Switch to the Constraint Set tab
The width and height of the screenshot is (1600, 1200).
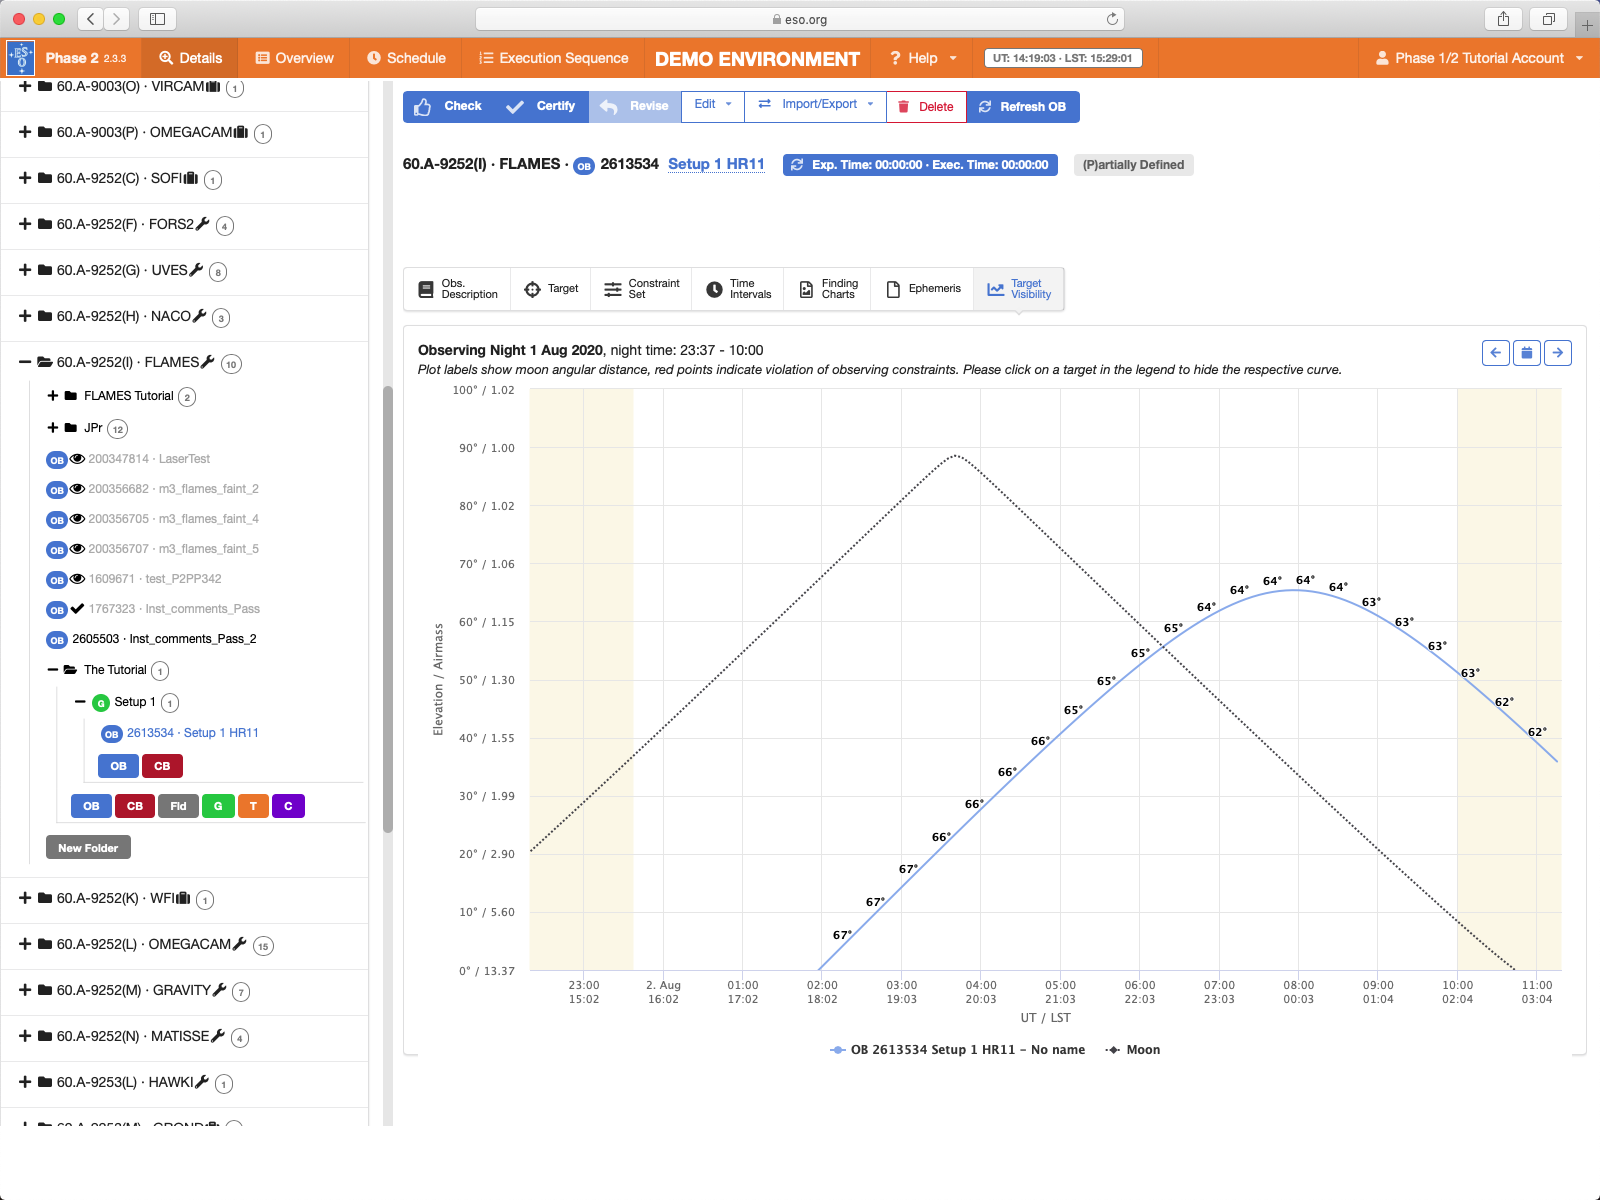tap(642, 289)
